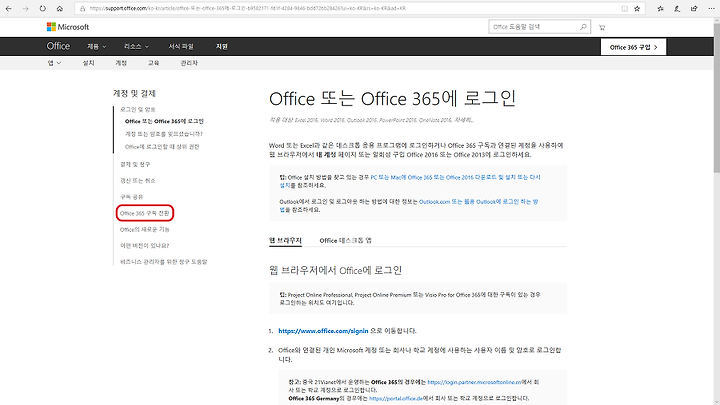Click the 'Office 365 구입' button

click(x=633, y=47)
